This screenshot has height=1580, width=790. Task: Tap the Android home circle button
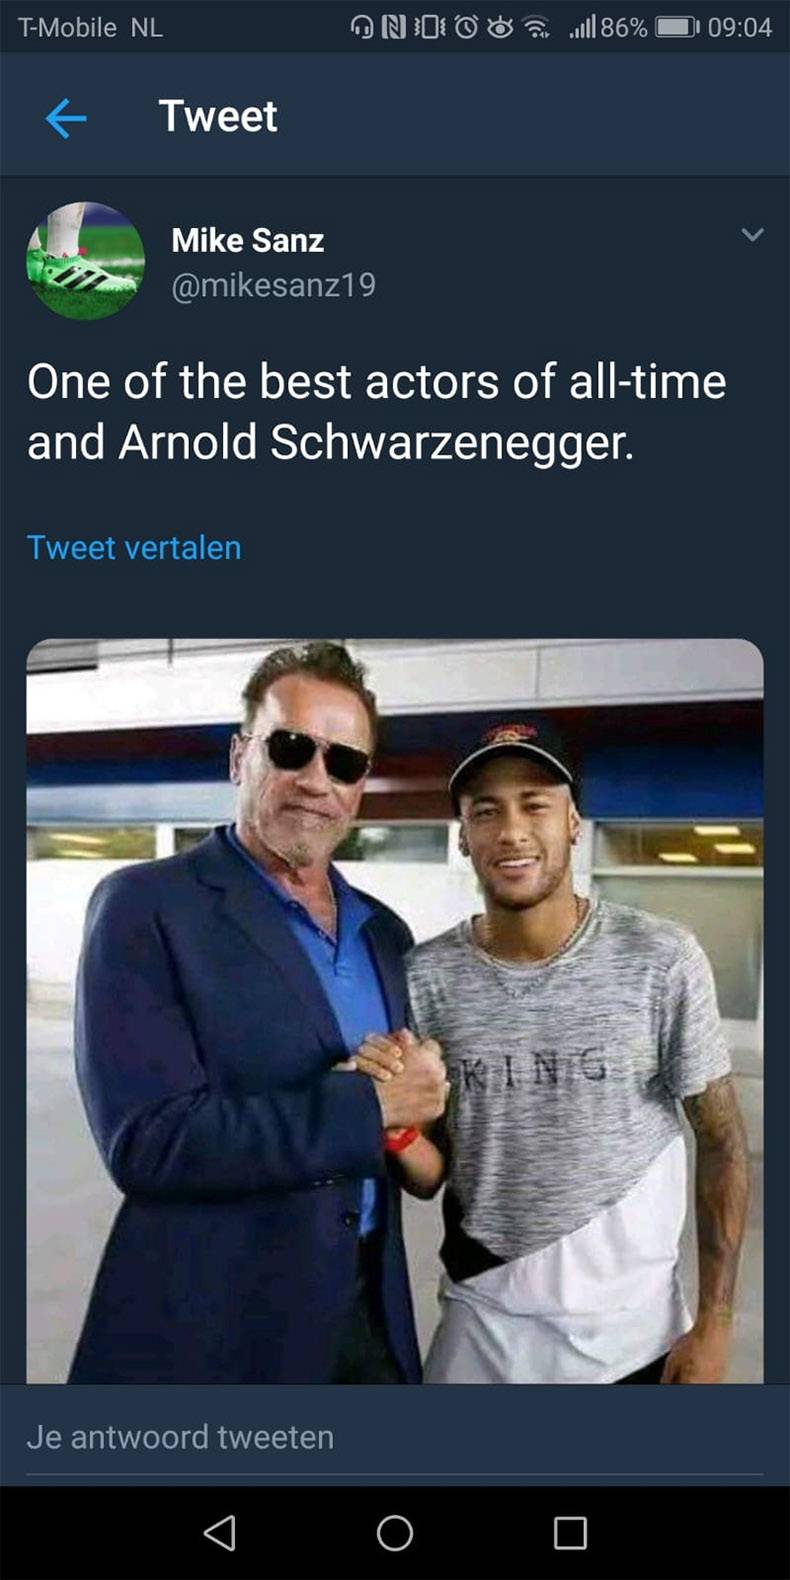click(395, 1532)
